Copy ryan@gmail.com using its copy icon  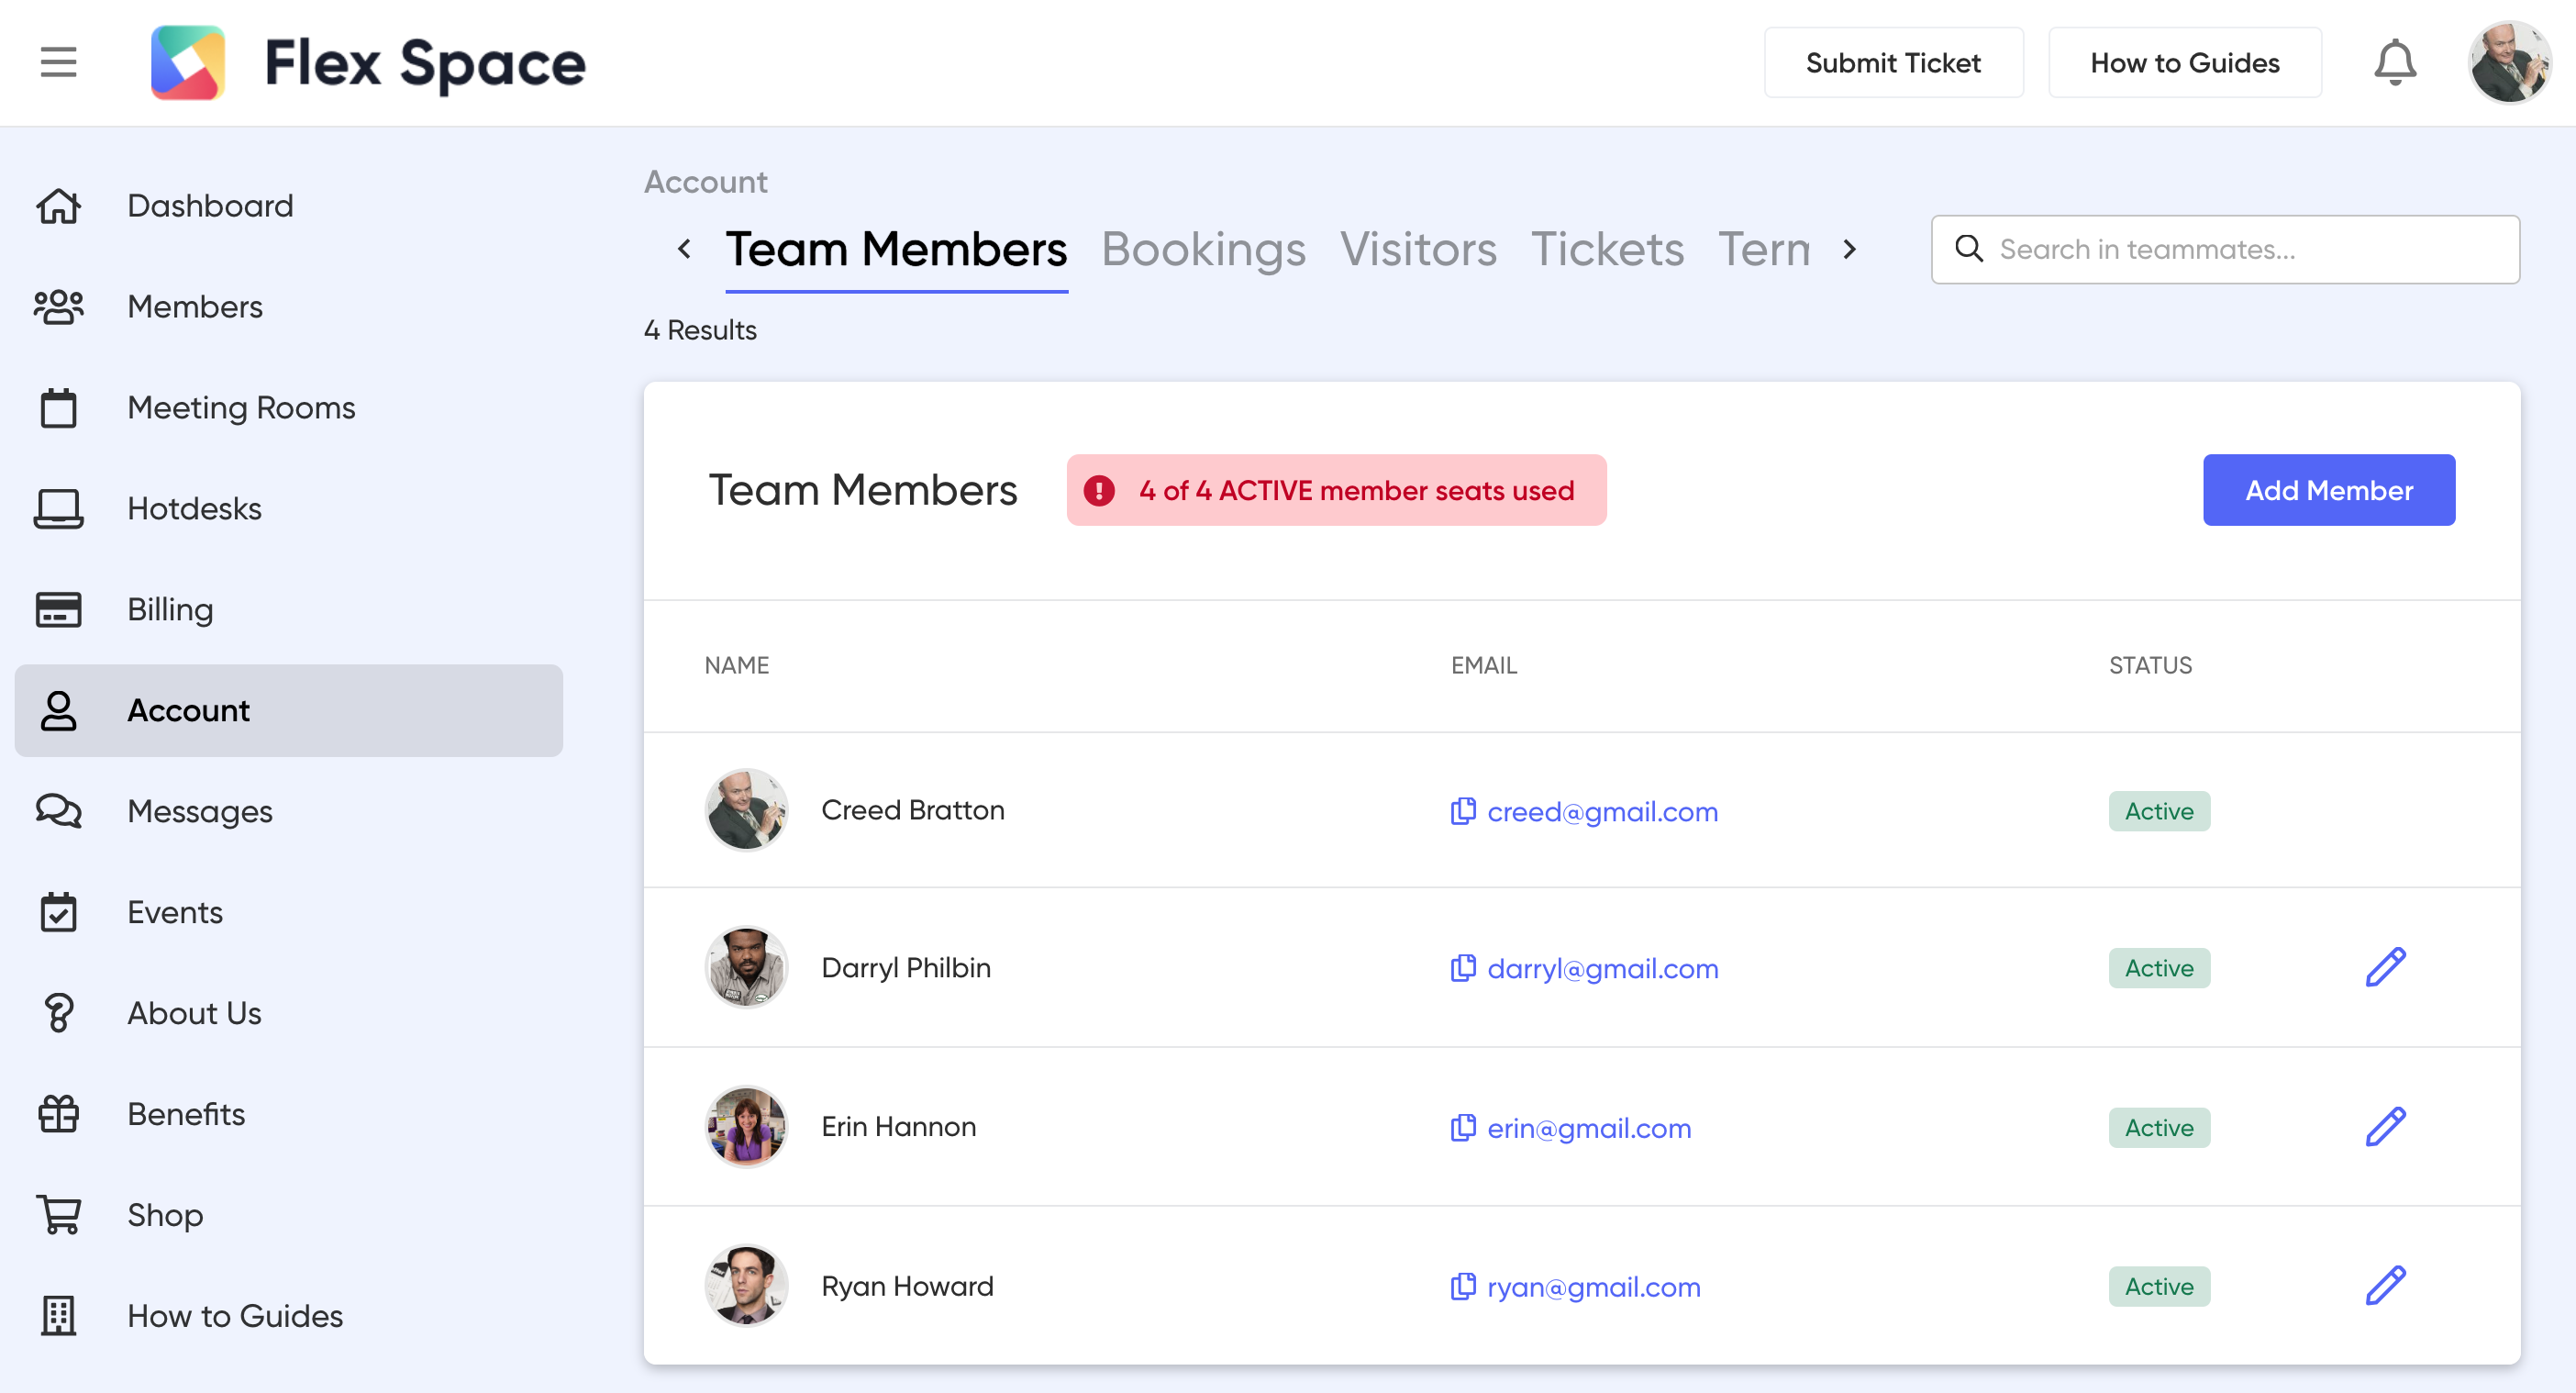(x=1463, y=1286)
